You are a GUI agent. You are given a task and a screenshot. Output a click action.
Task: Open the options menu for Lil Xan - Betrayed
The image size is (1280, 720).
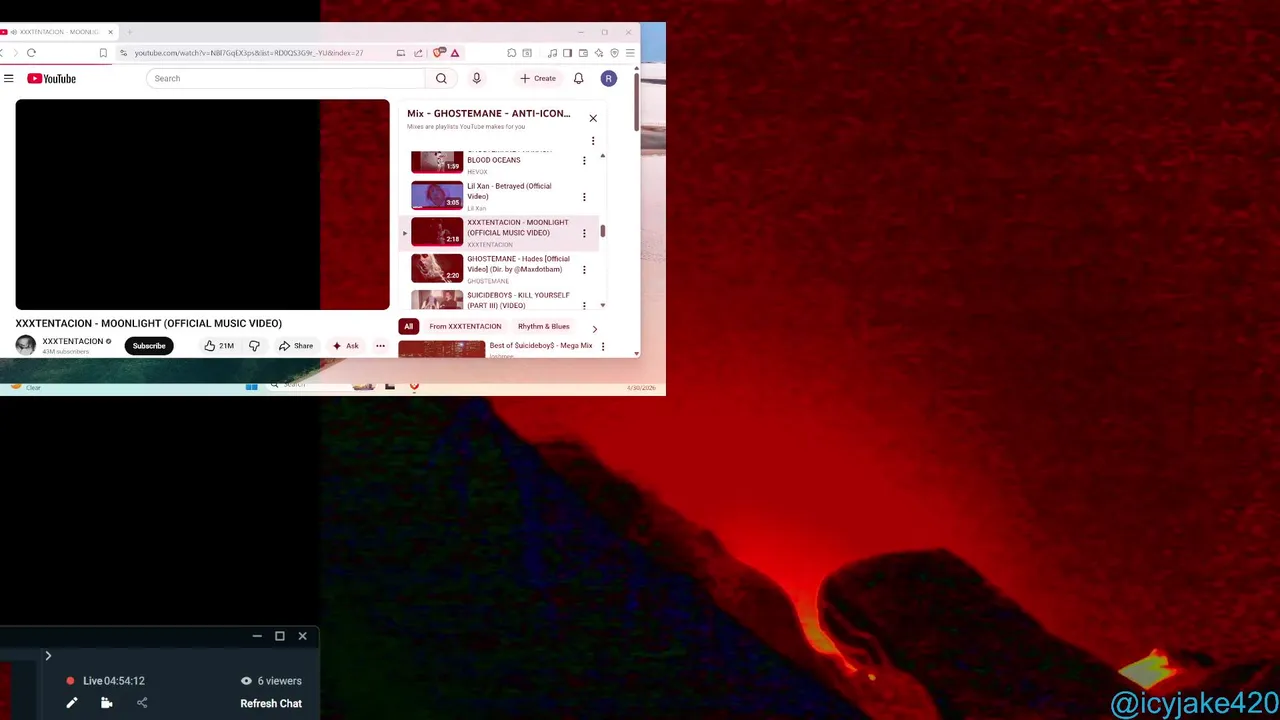584,197
